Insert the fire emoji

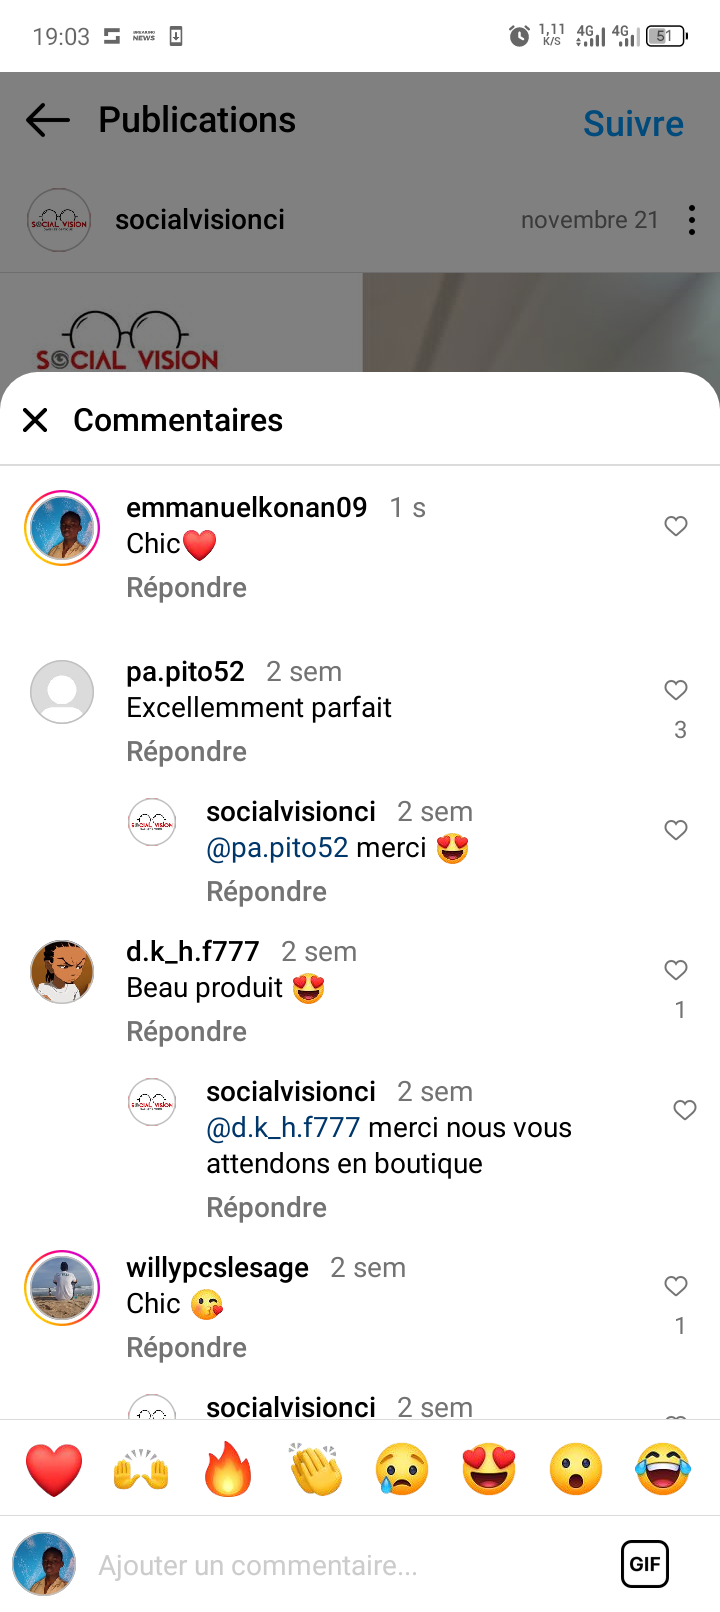coord(228,1469)
